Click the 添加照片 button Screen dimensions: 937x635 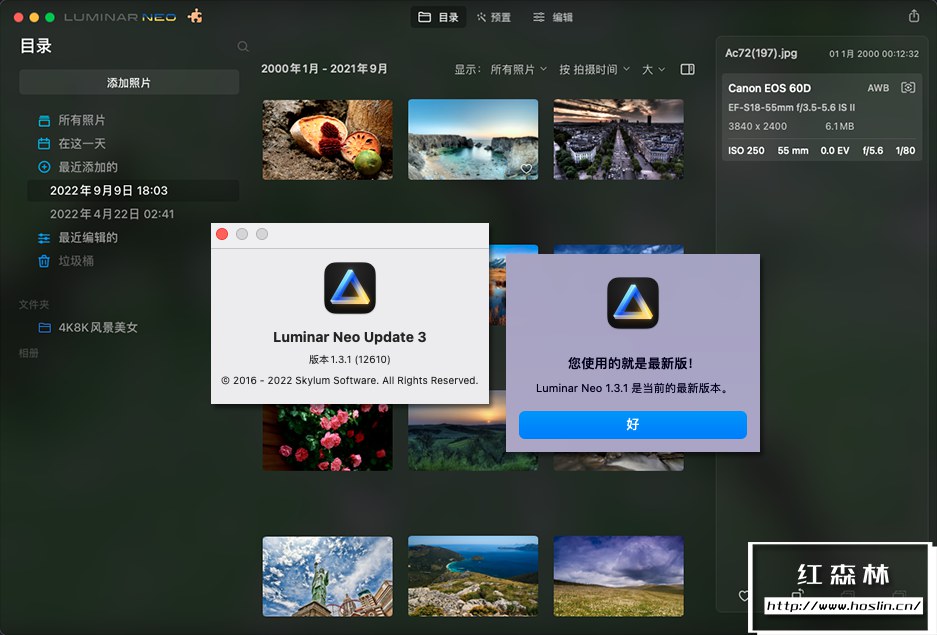(x=129, y=82)
